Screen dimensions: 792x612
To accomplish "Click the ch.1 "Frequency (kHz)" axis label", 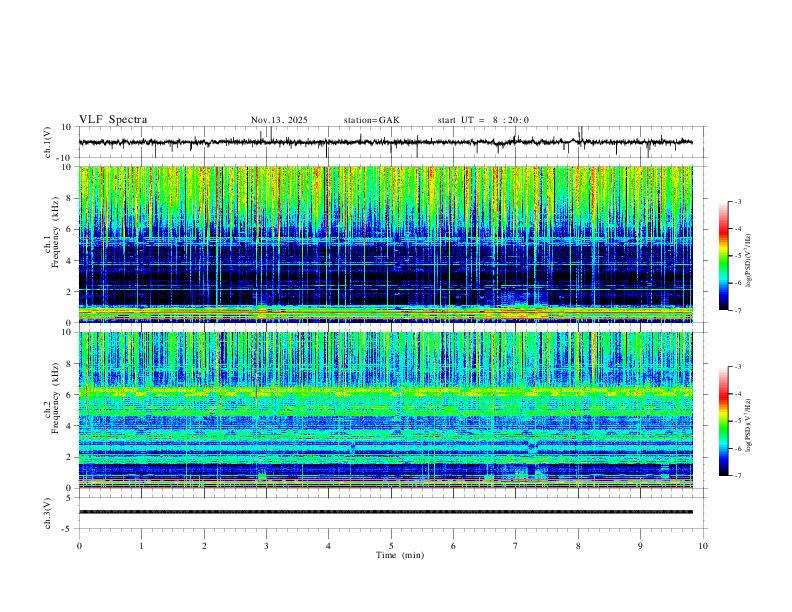I will click(x=55, y=233).
